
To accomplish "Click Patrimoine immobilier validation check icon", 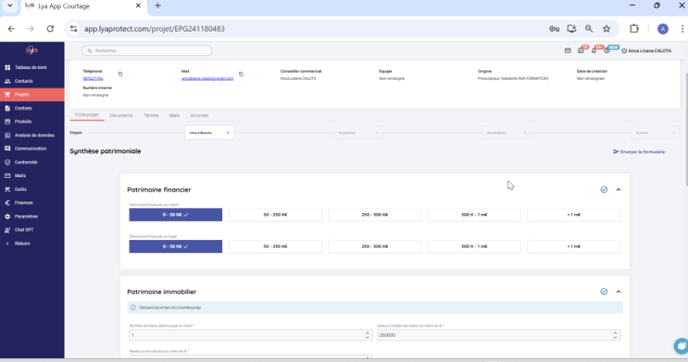I will (x=604, y=292).
